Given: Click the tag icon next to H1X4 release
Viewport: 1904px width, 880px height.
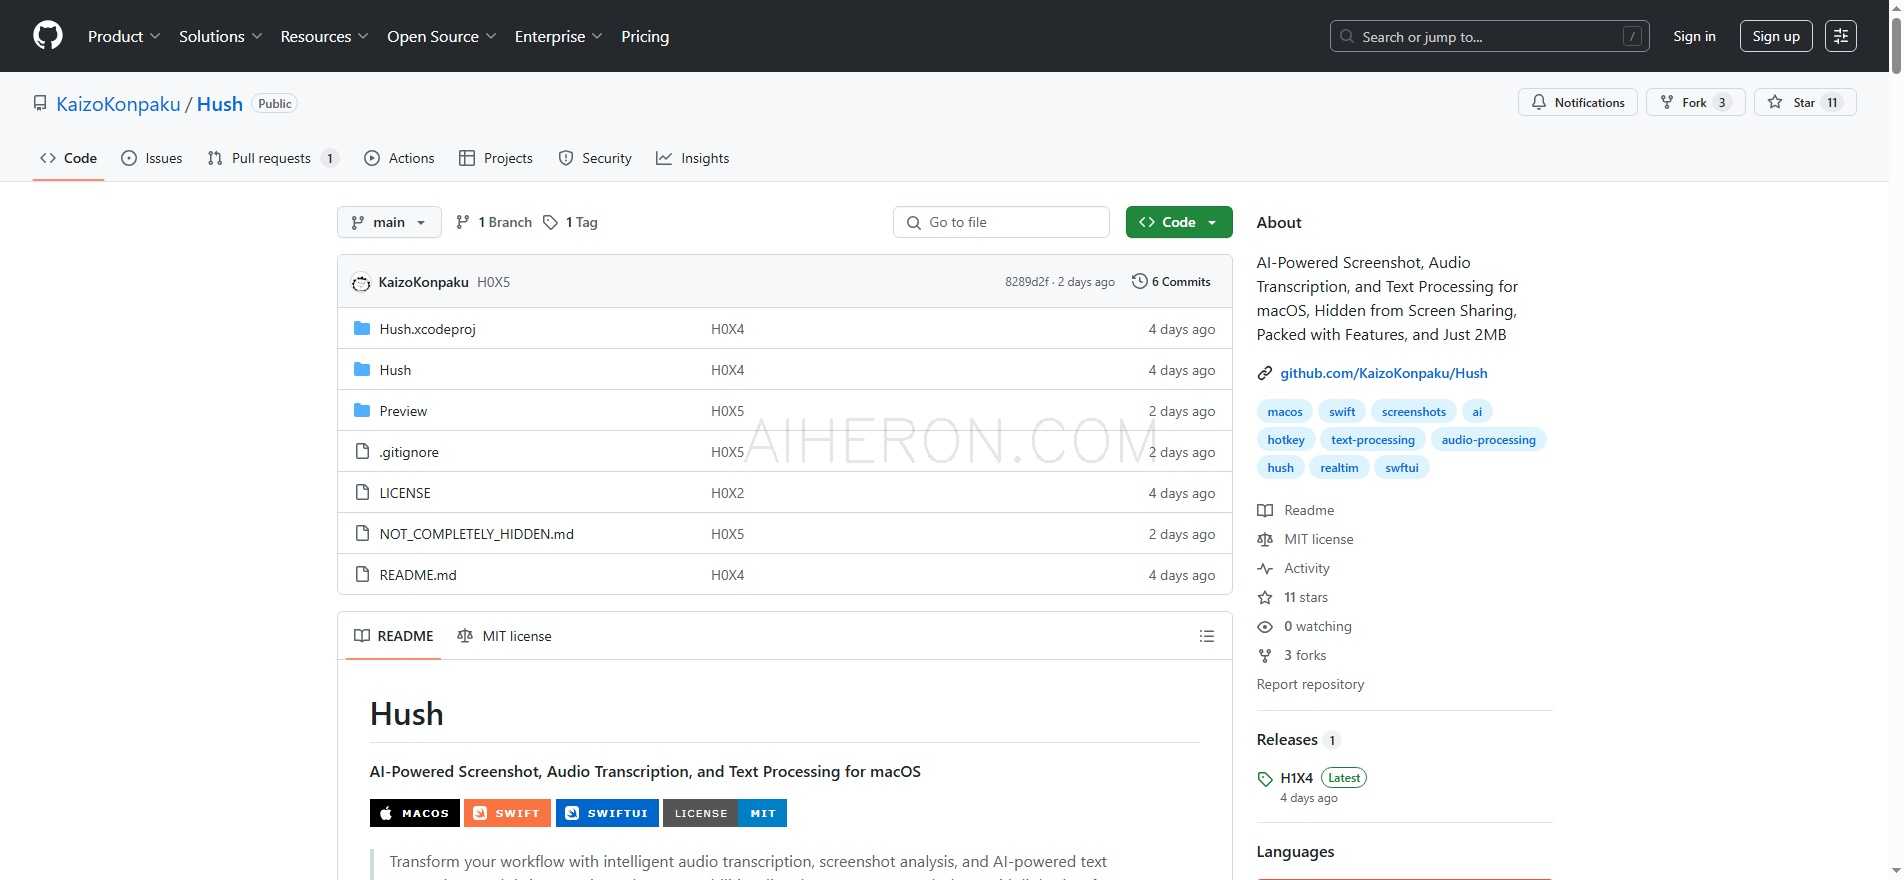Looking at the screenshot, I should (x=1265, y=779).
